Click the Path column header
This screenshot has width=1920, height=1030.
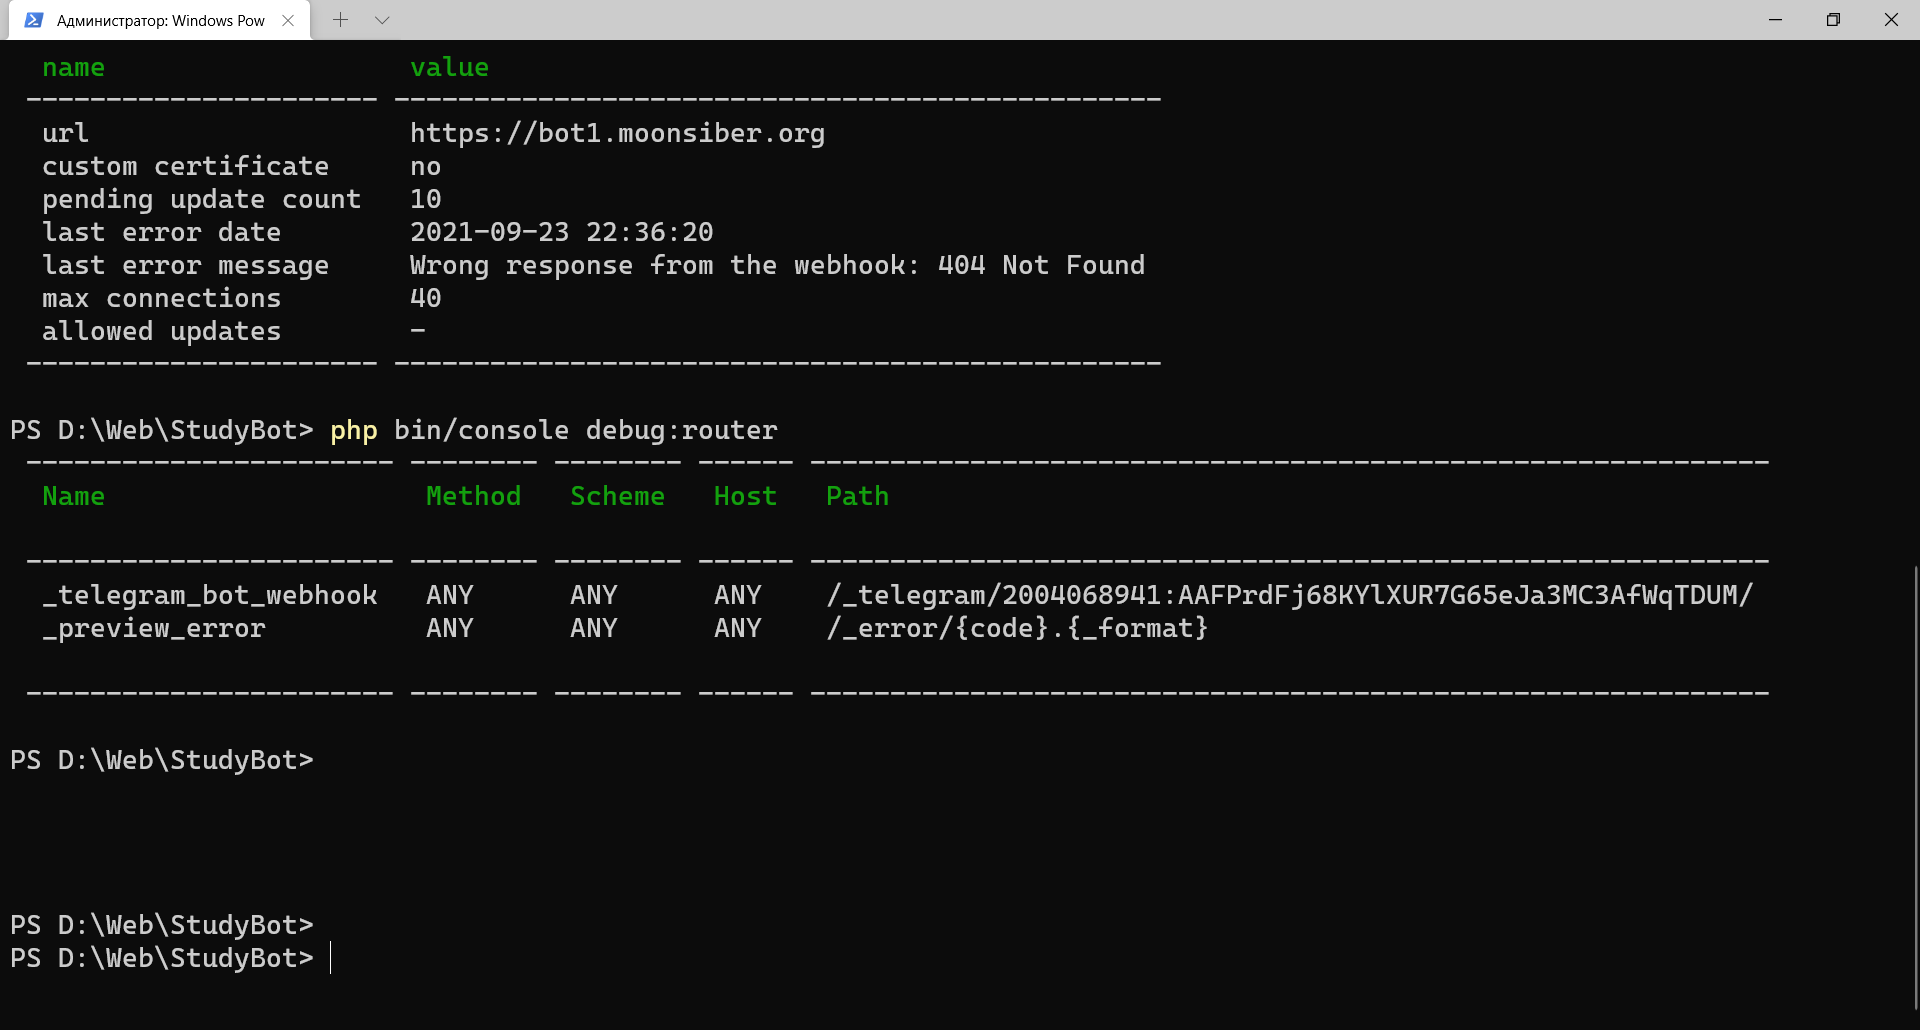(857, 496)
